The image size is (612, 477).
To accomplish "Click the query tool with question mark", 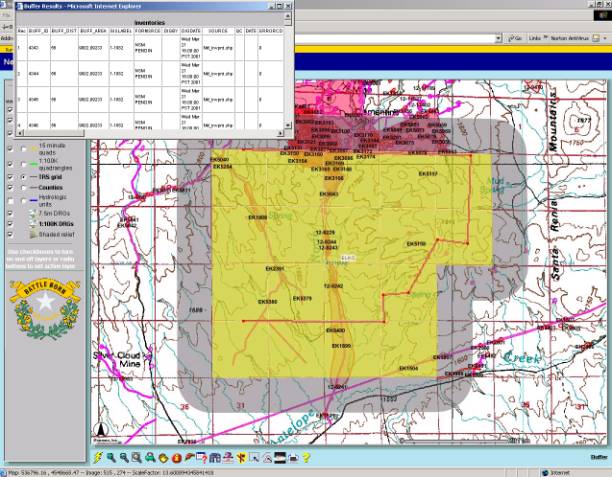I will coord(202,457).
